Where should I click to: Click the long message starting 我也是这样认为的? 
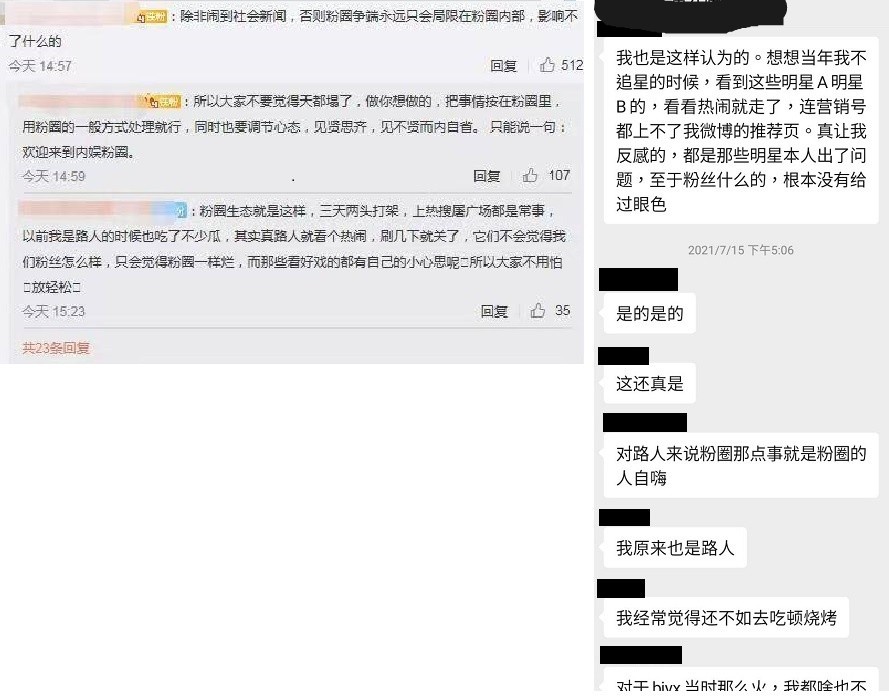741,130
